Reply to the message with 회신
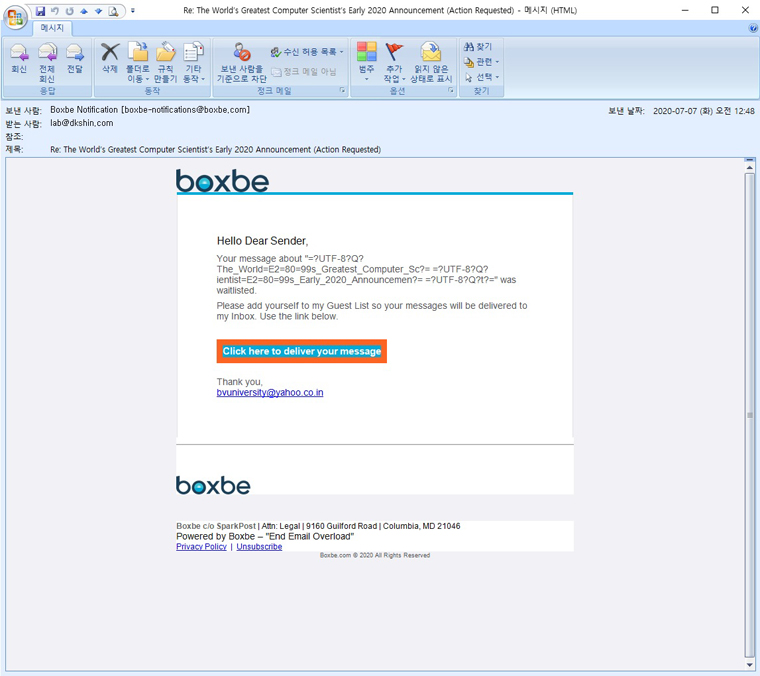Screen dimensions: 760x676 pyautogui.click(x=19, y=58)
